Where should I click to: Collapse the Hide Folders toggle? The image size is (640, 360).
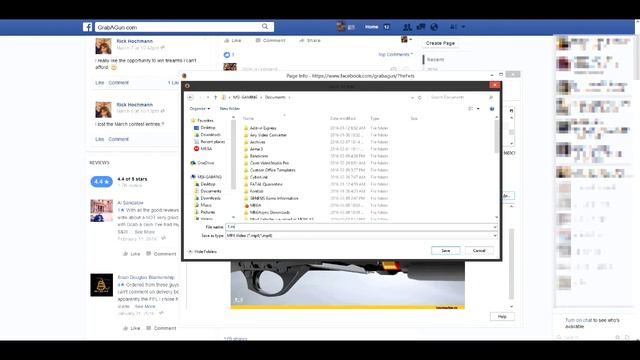[202, 251]
